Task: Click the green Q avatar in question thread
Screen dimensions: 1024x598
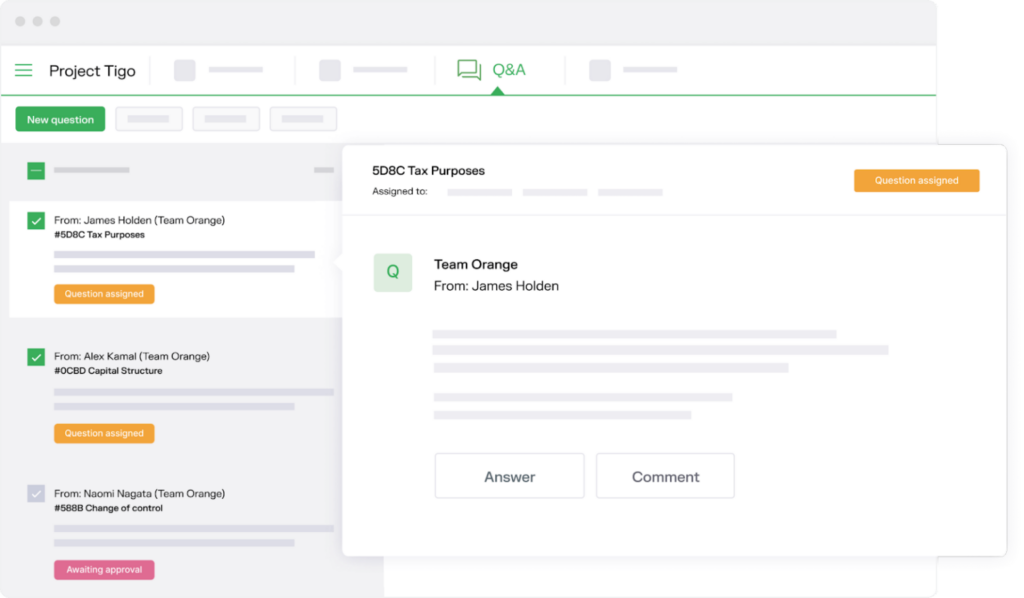Action: 392,273
